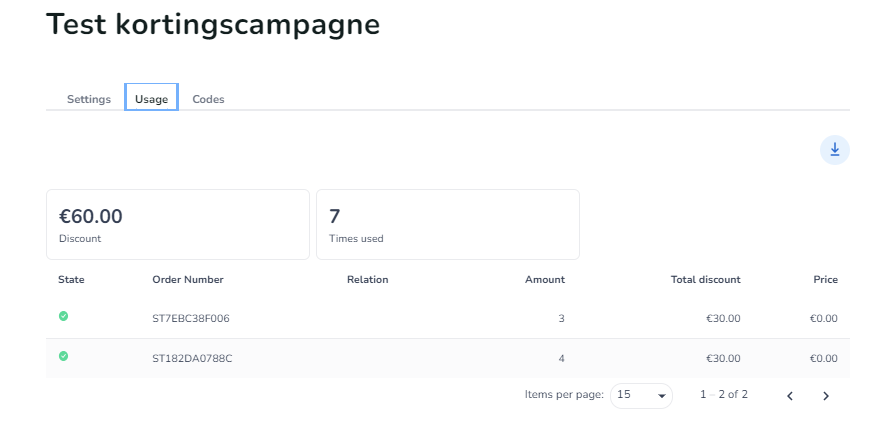Select order number ST182DA0788C row
The width and height of the screenshot is (887, 435).
tap(192, 358)
